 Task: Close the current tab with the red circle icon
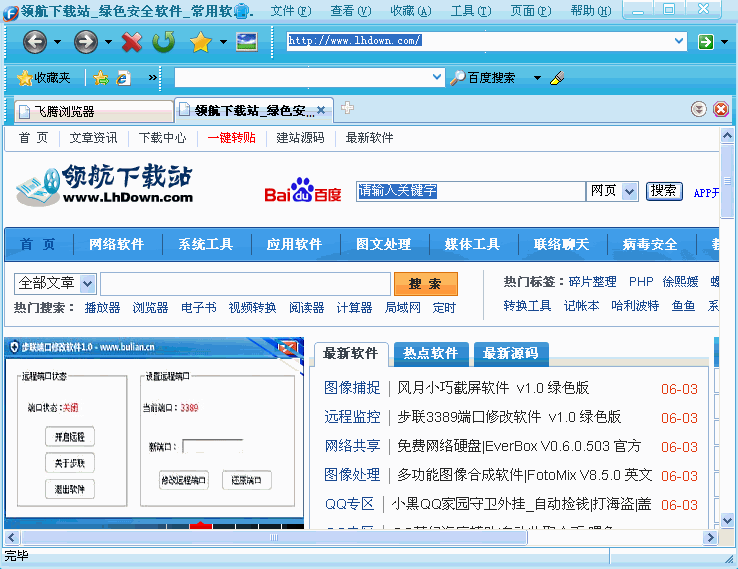(721, 109)
